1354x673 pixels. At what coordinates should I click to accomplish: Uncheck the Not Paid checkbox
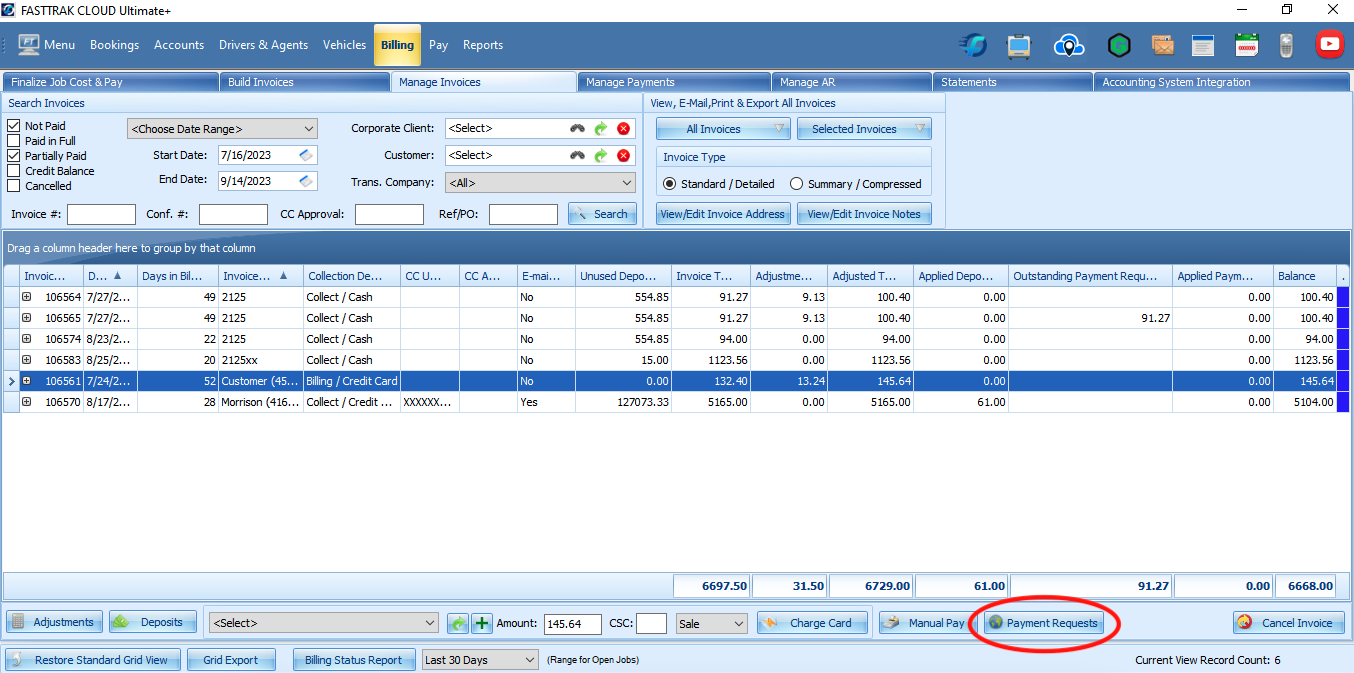click(x=14, y=126)
